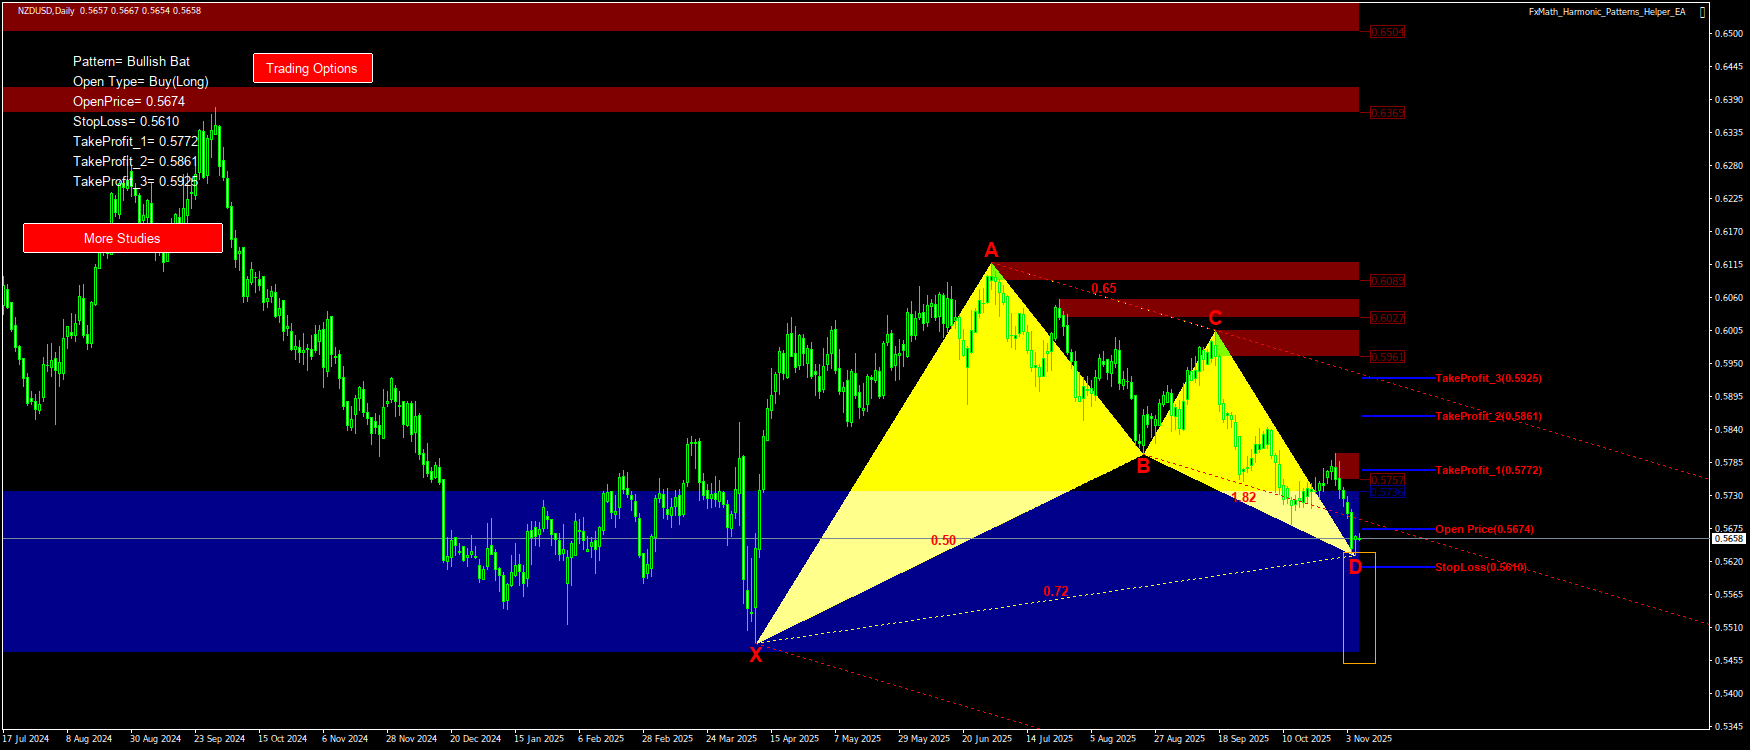Click the 0.65 ratio label on the AC line
This screenshot has height=750, width=1750.
pyautogui.click(x=1104, y=289)
